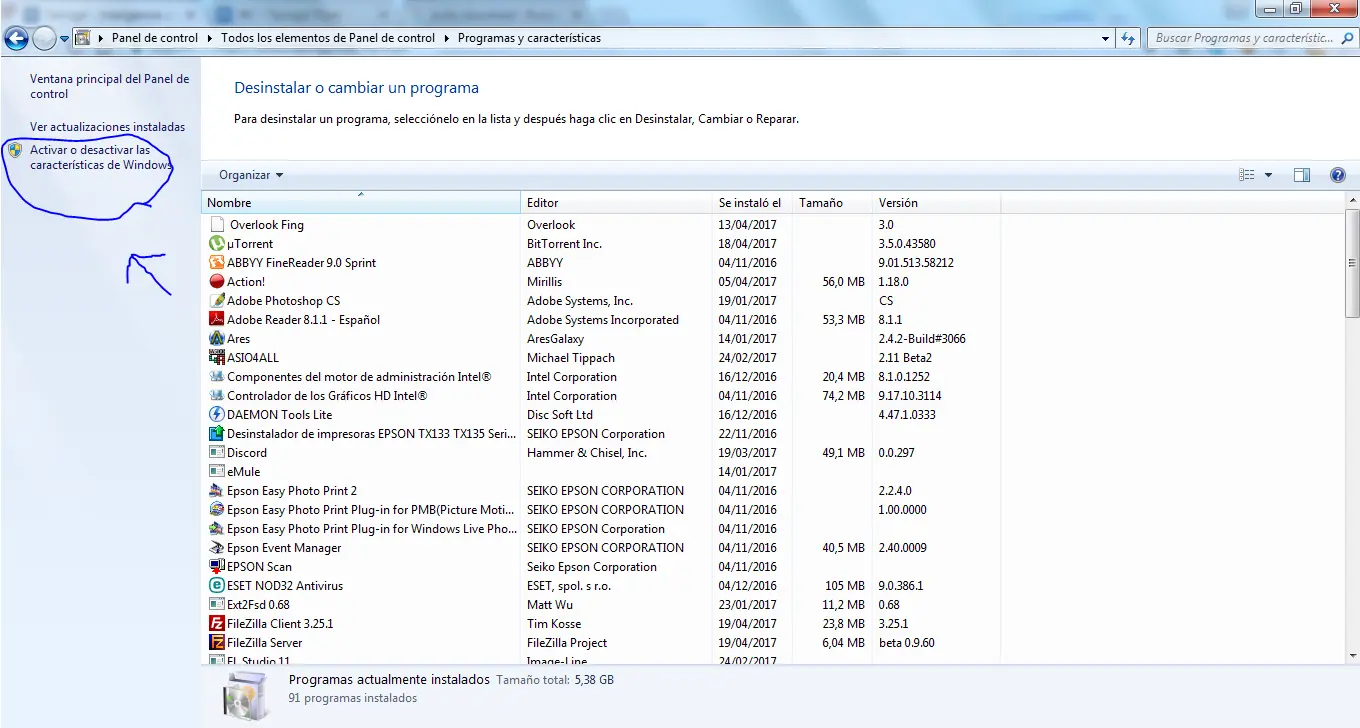Click the ASIO4ALL program icon

(217, 358)
